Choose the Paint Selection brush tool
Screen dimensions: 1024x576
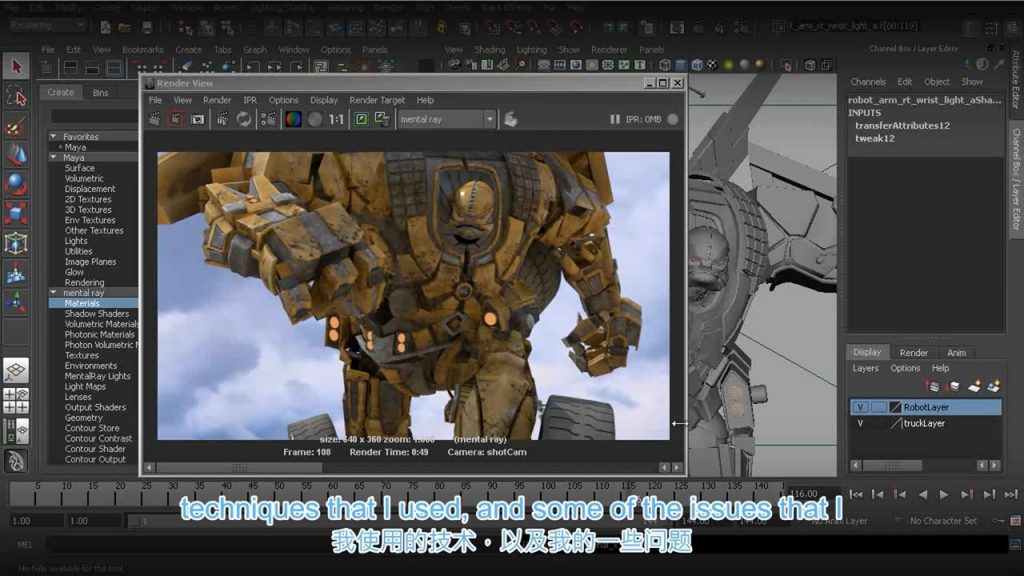(x=16, y=125)
